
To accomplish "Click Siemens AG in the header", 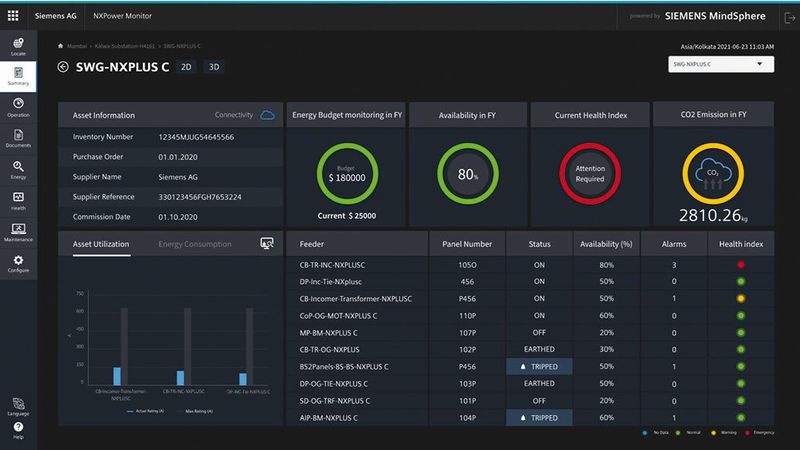I will pos(56,16).
